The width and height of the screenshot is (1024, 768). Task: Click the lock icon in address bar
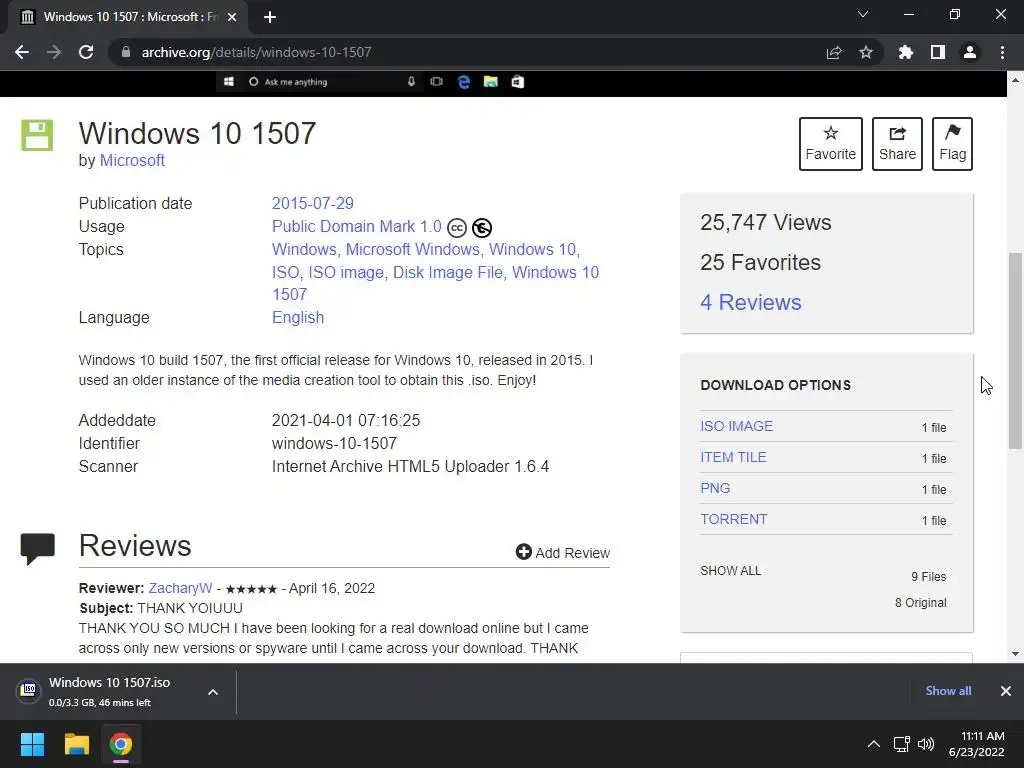coord(126,52)
